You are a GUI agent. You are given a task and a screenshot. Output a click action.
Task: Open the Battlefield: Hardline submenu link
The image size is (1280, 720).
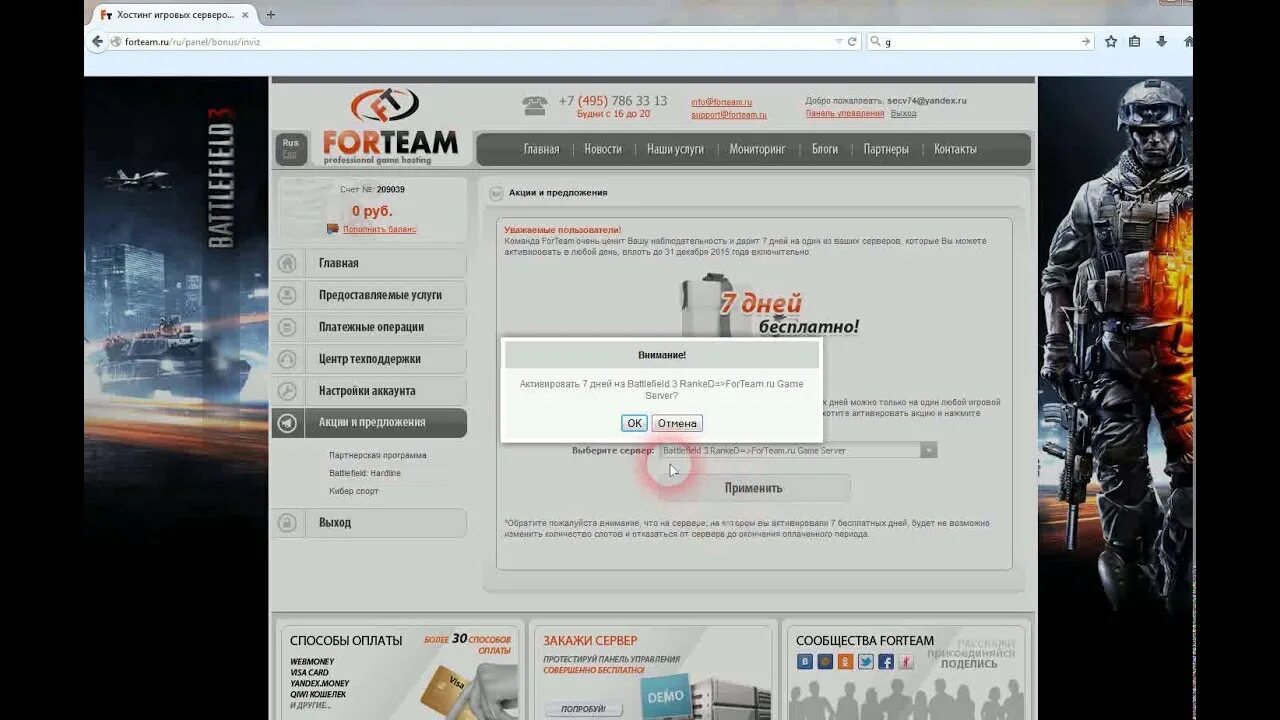point(365,473)
